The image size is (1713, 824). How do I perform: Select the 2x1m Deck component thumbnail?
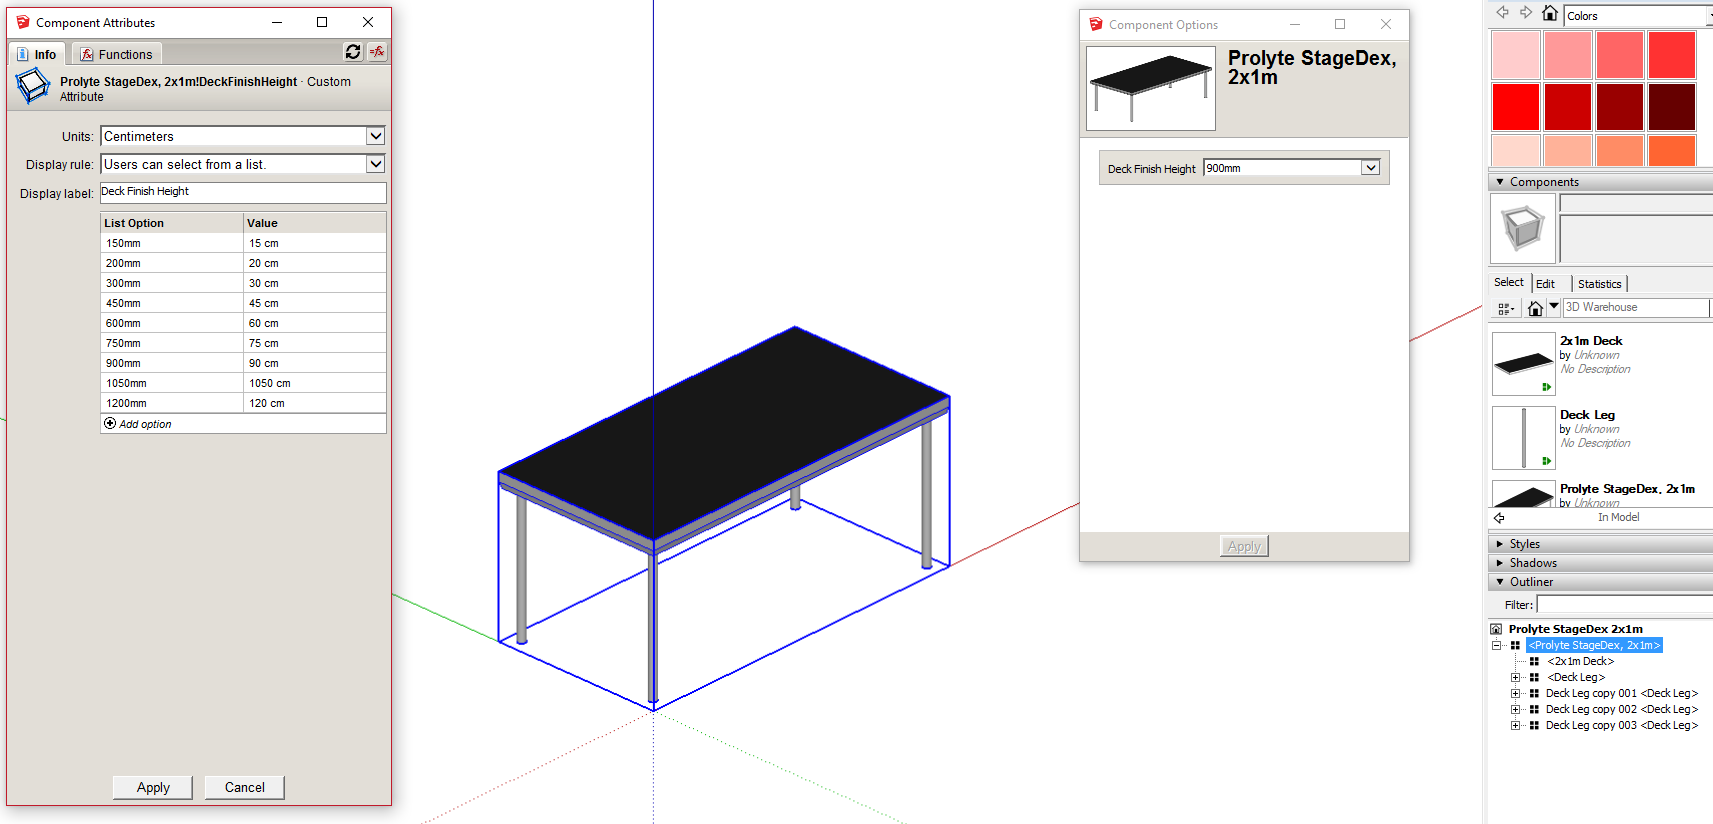pyautogui.click(x=1524, y=364)
